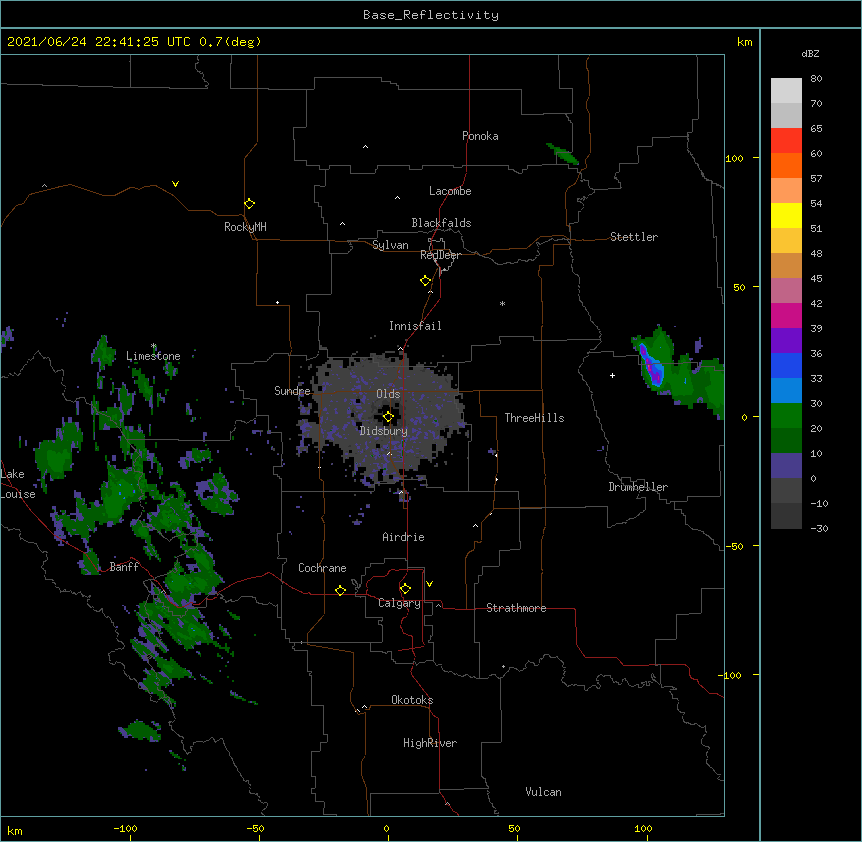The image size is (862, 842).
Task: Click the white asterisk marker east of Innisfail
Action: 502,303
